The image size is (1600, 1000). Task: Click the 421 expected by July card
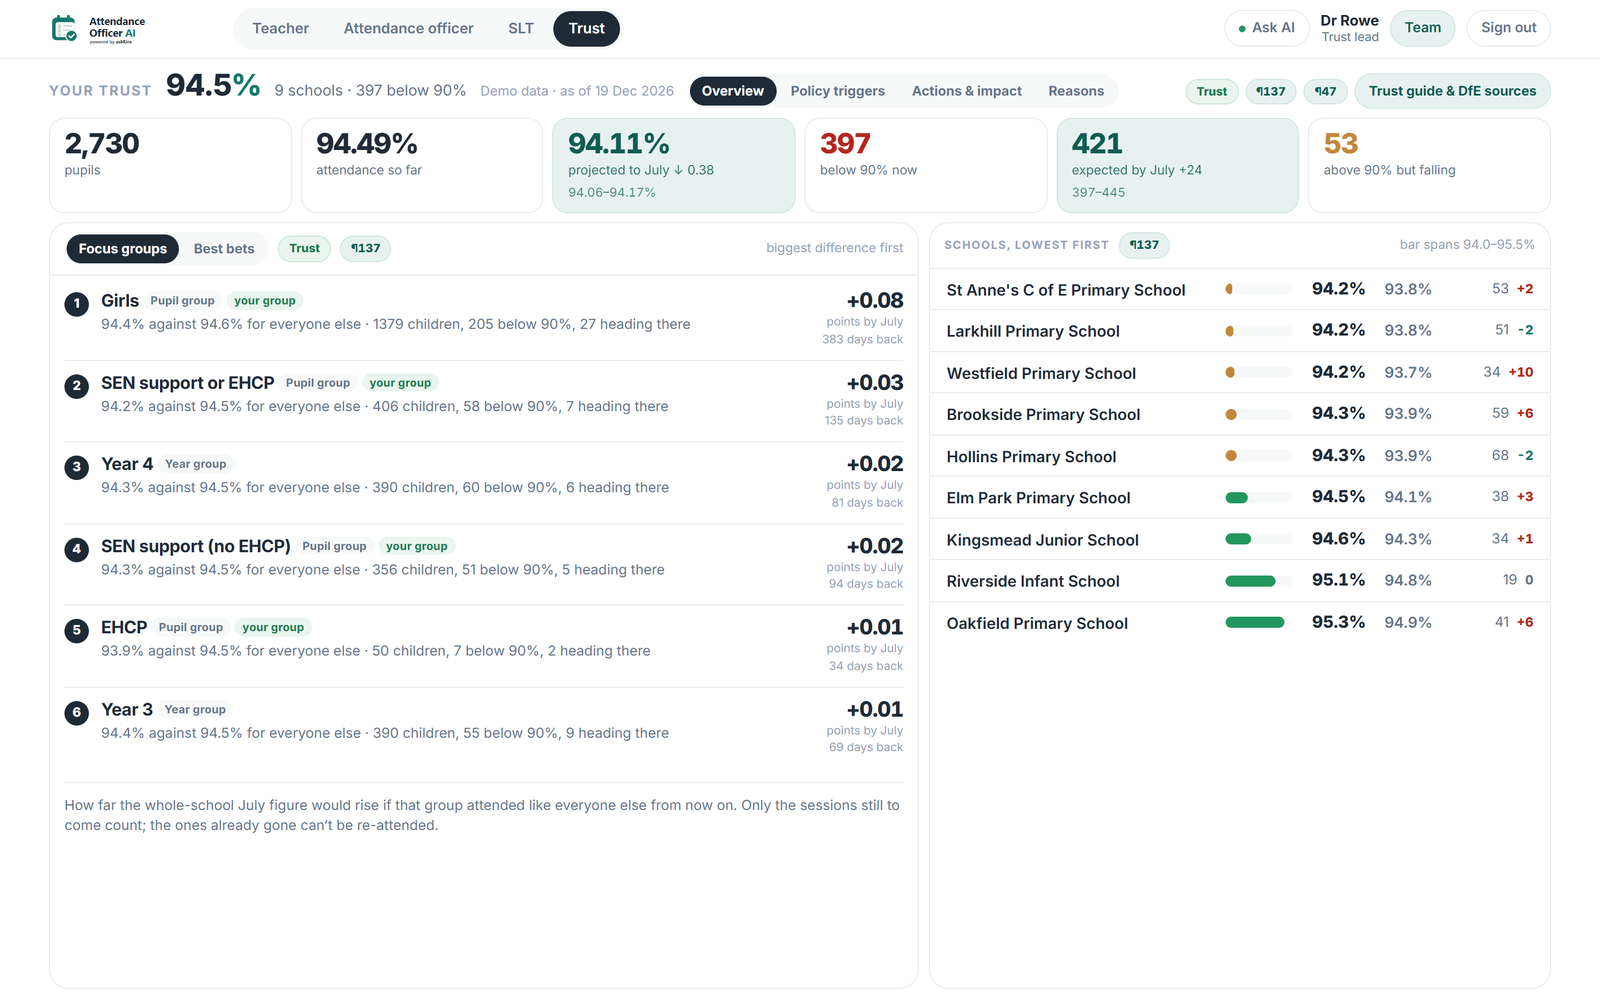coord(1177,165)
